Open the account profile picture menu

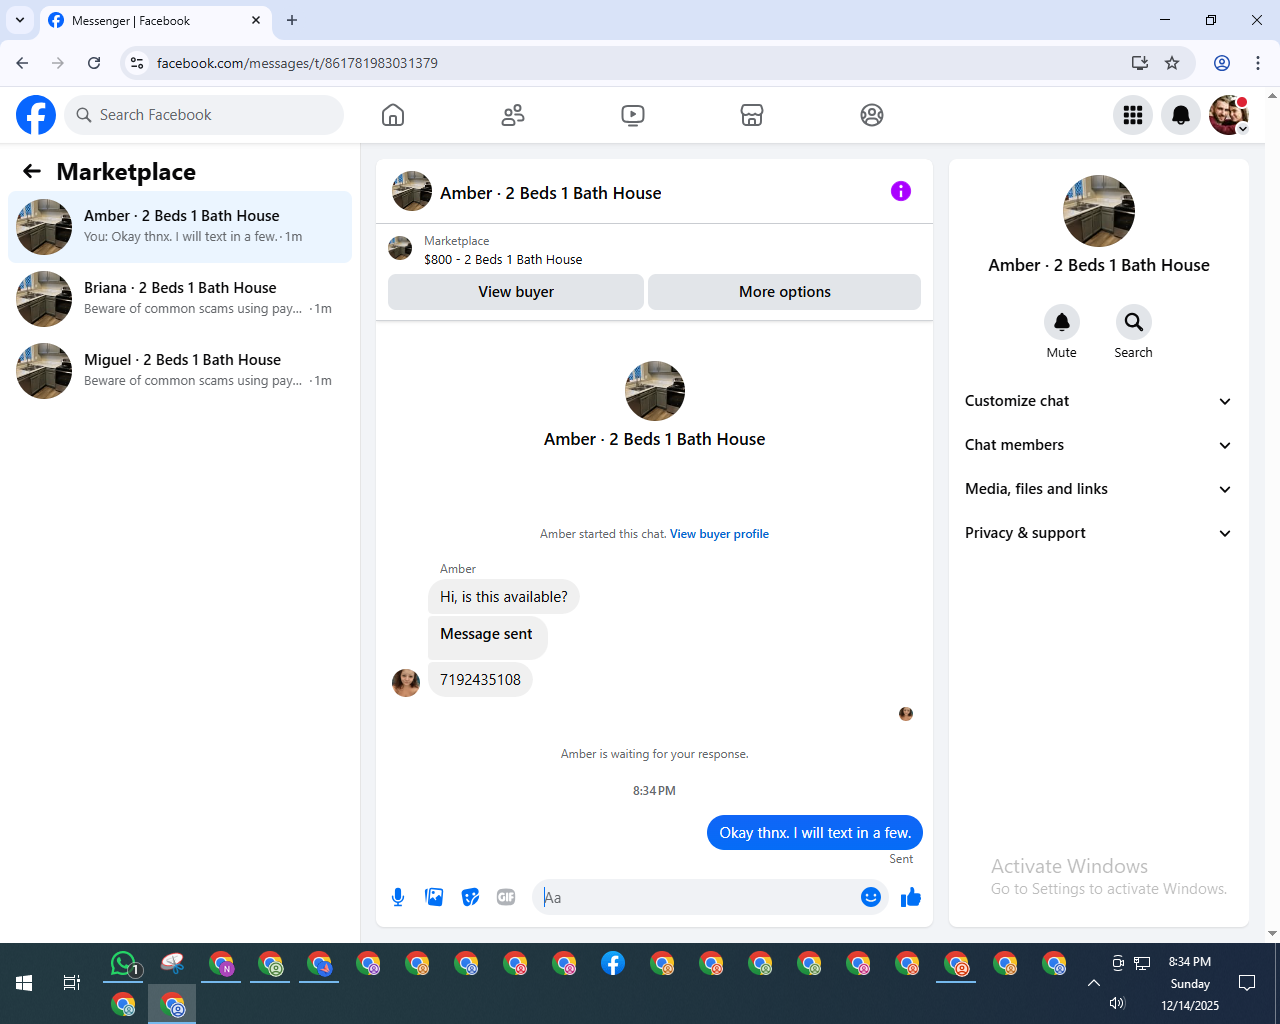pos(1229,115)
